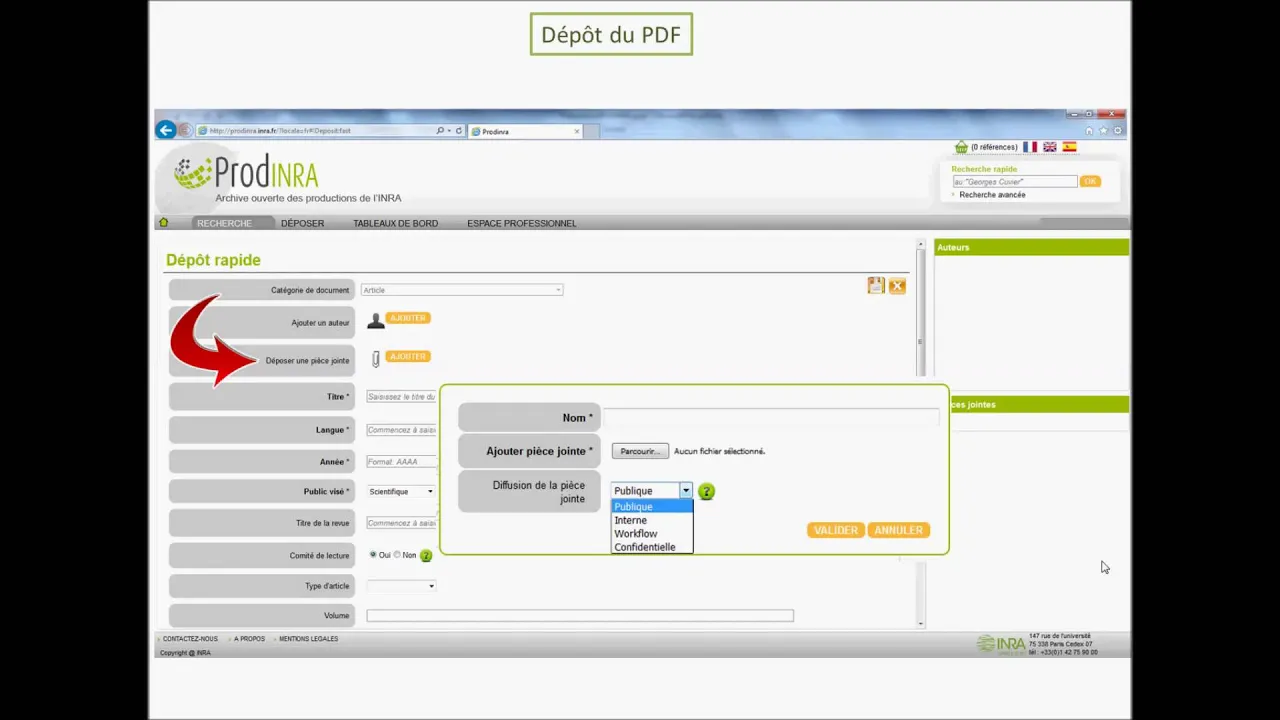Open the RECHERCHE menu
1280x720 pixels.
(224, 223)
